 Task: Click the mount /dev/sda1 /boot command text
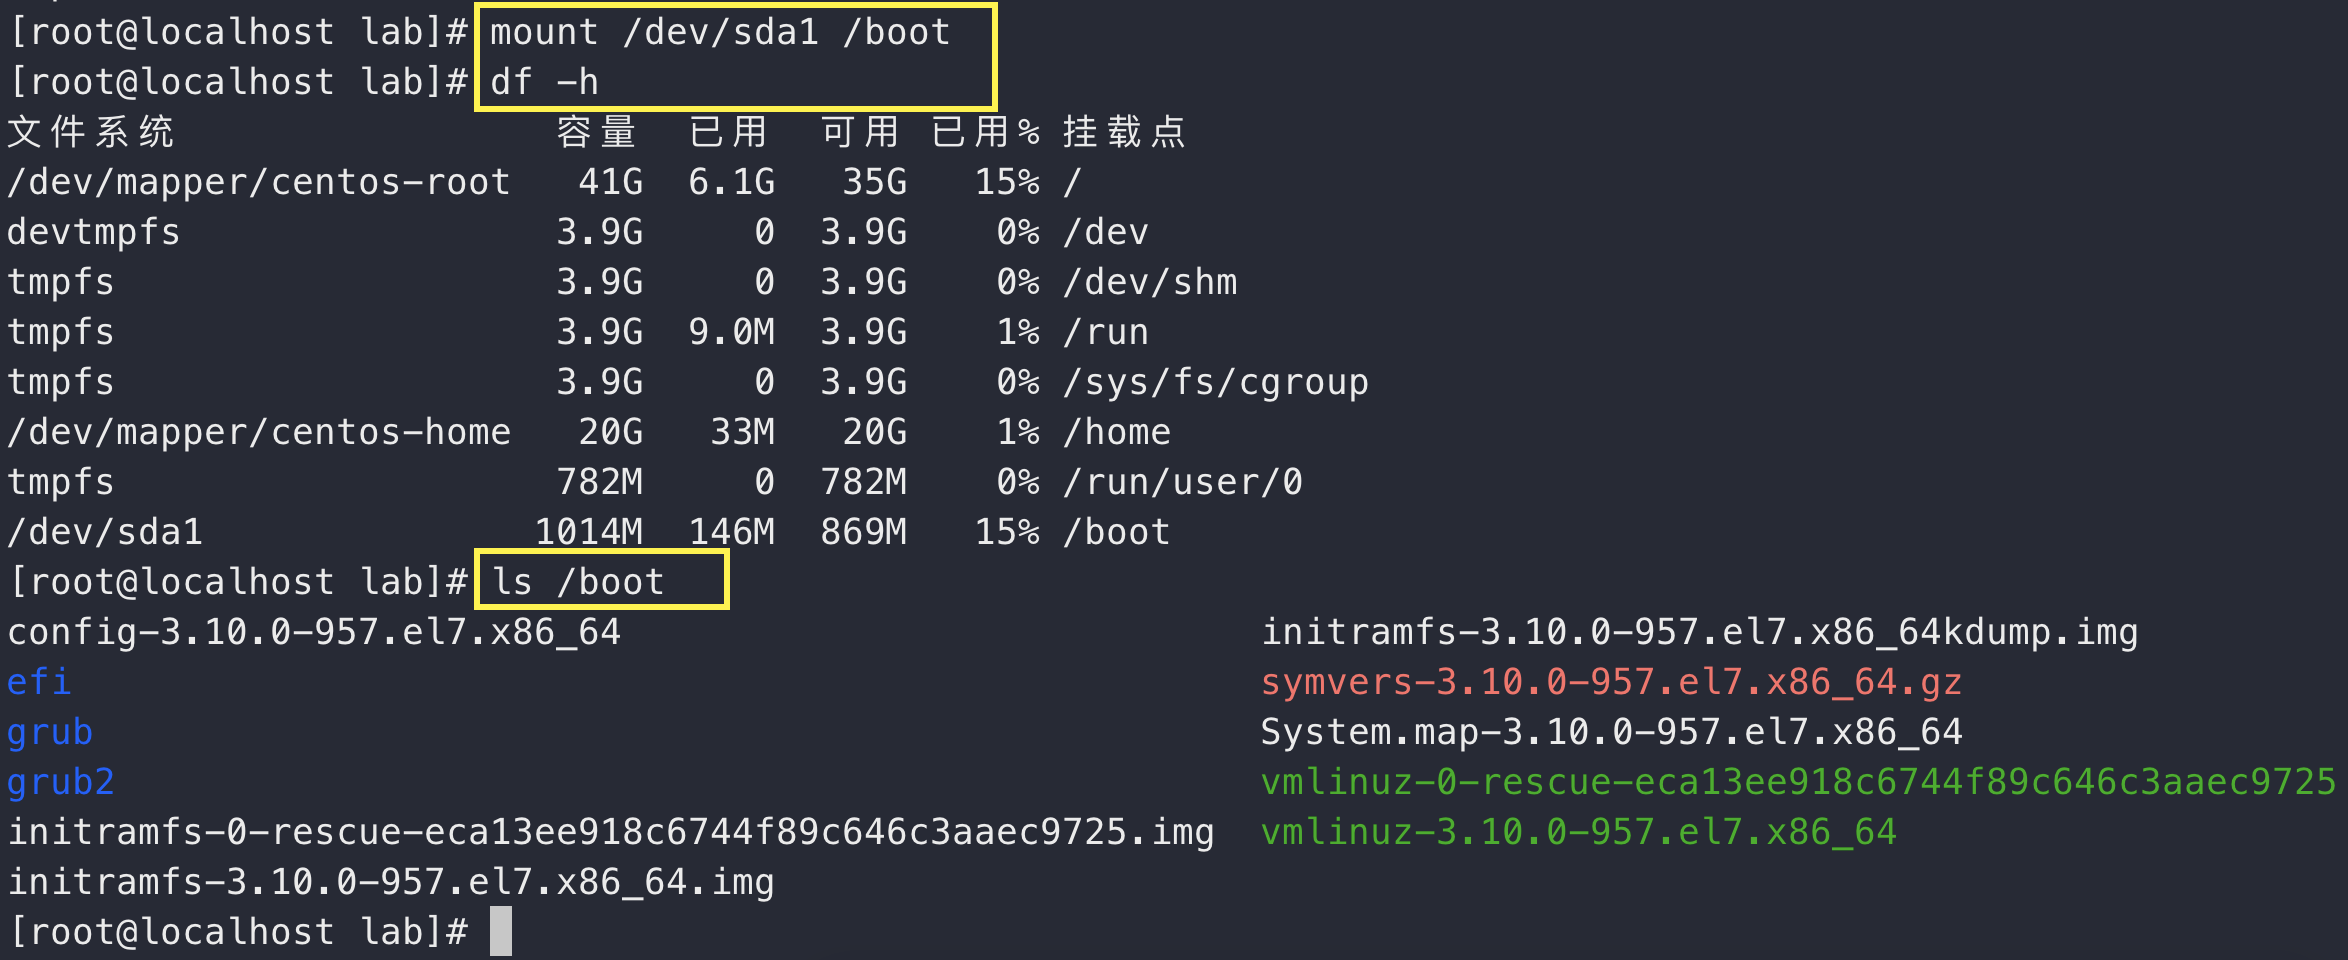pos(719,32)
